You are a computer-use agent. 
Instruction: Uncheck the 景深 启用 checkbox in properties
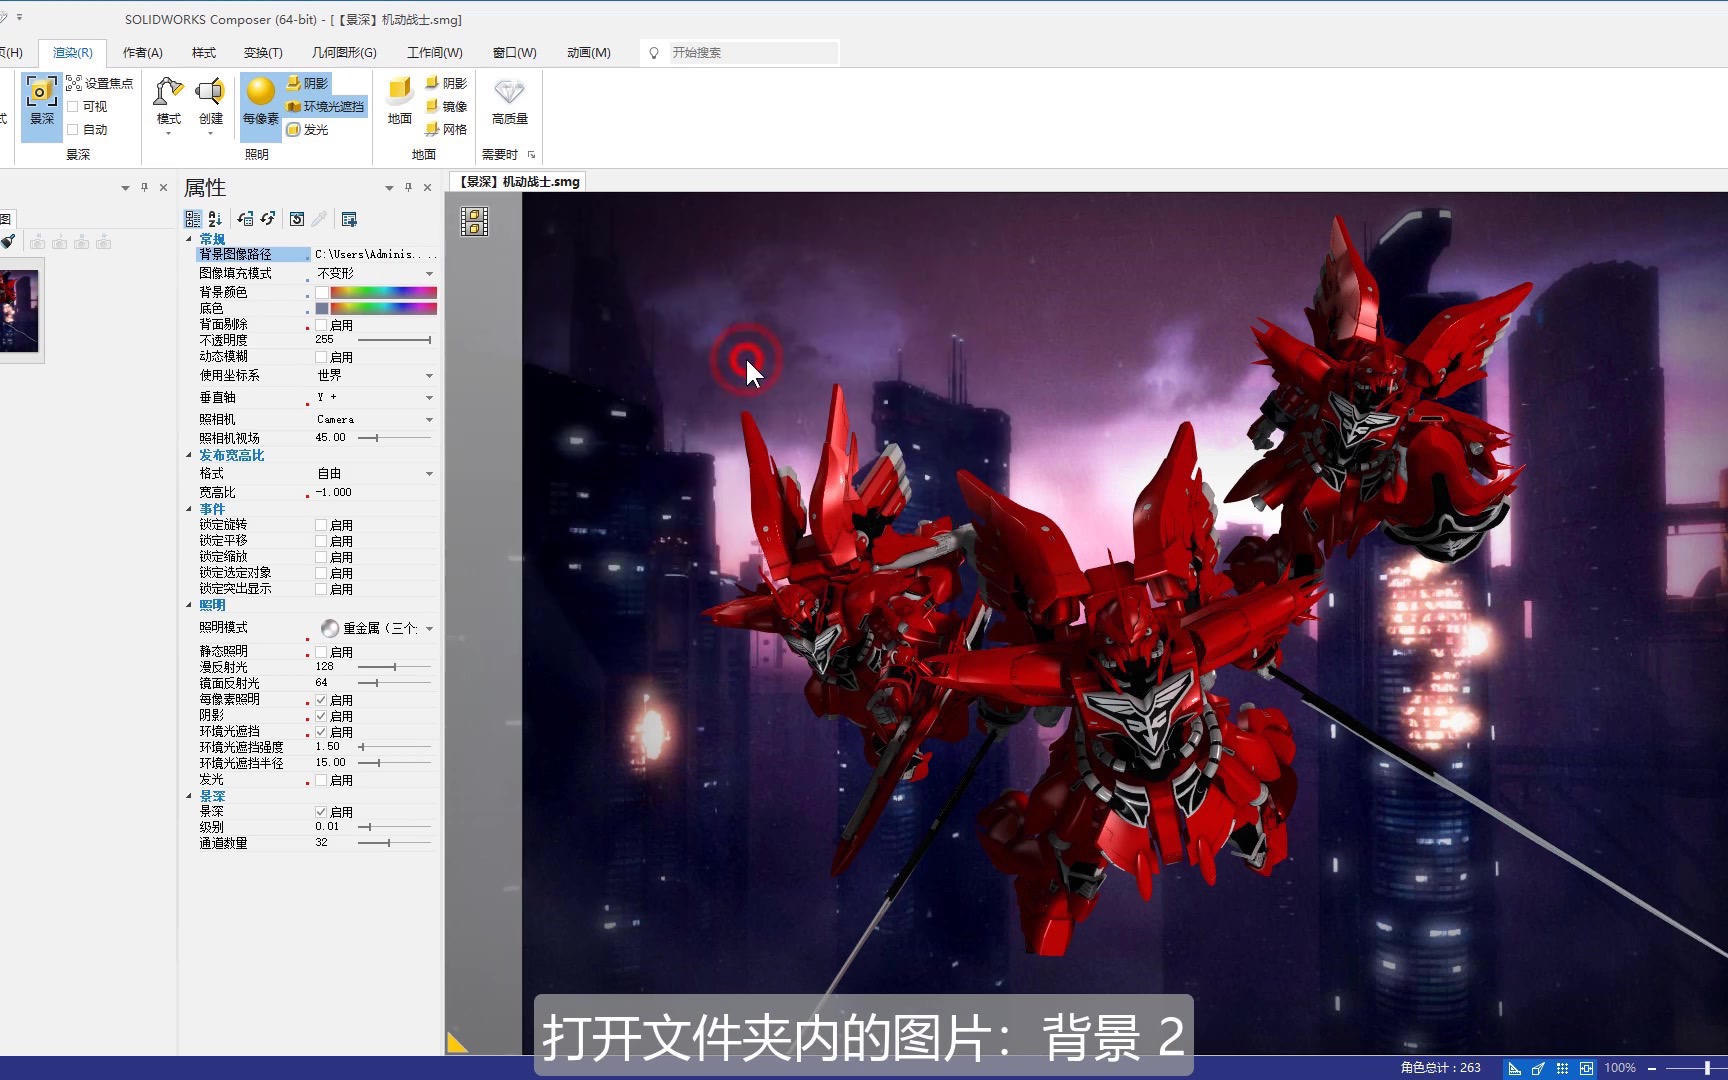[321, 812]
